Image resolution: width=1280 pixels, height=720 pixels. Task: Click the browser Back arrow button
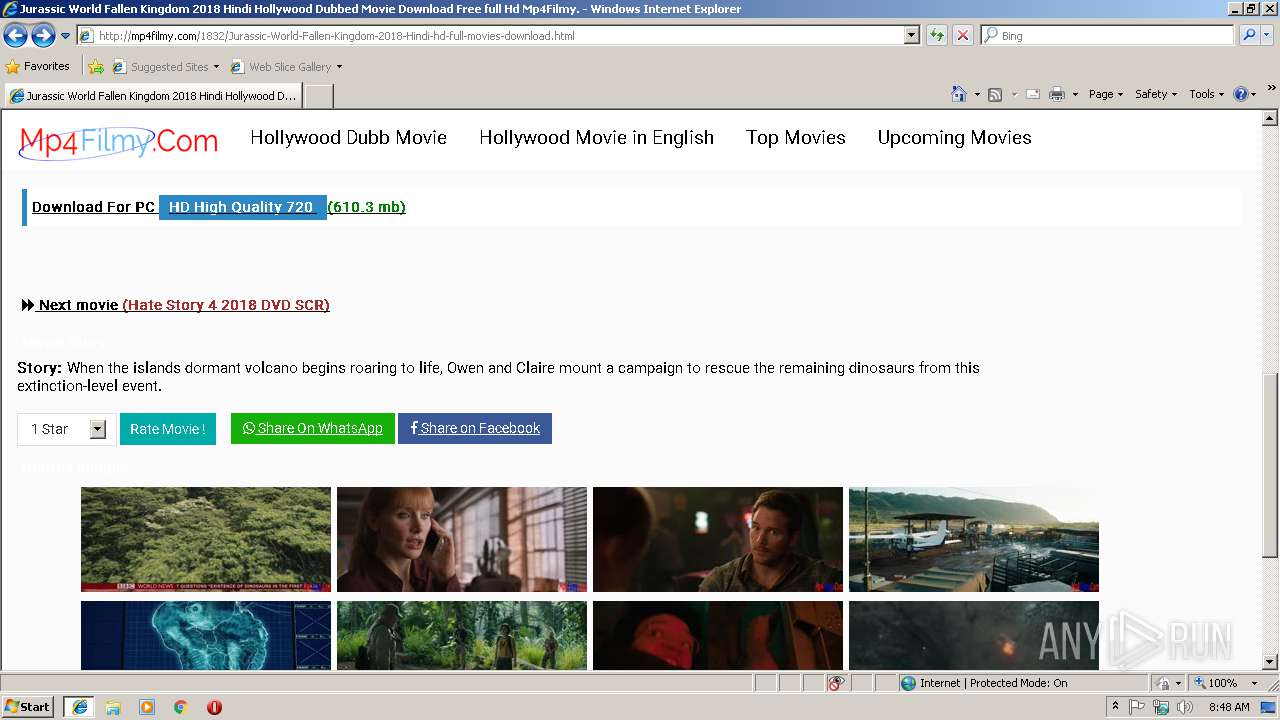pyautogui.click(x=15, y=36)
